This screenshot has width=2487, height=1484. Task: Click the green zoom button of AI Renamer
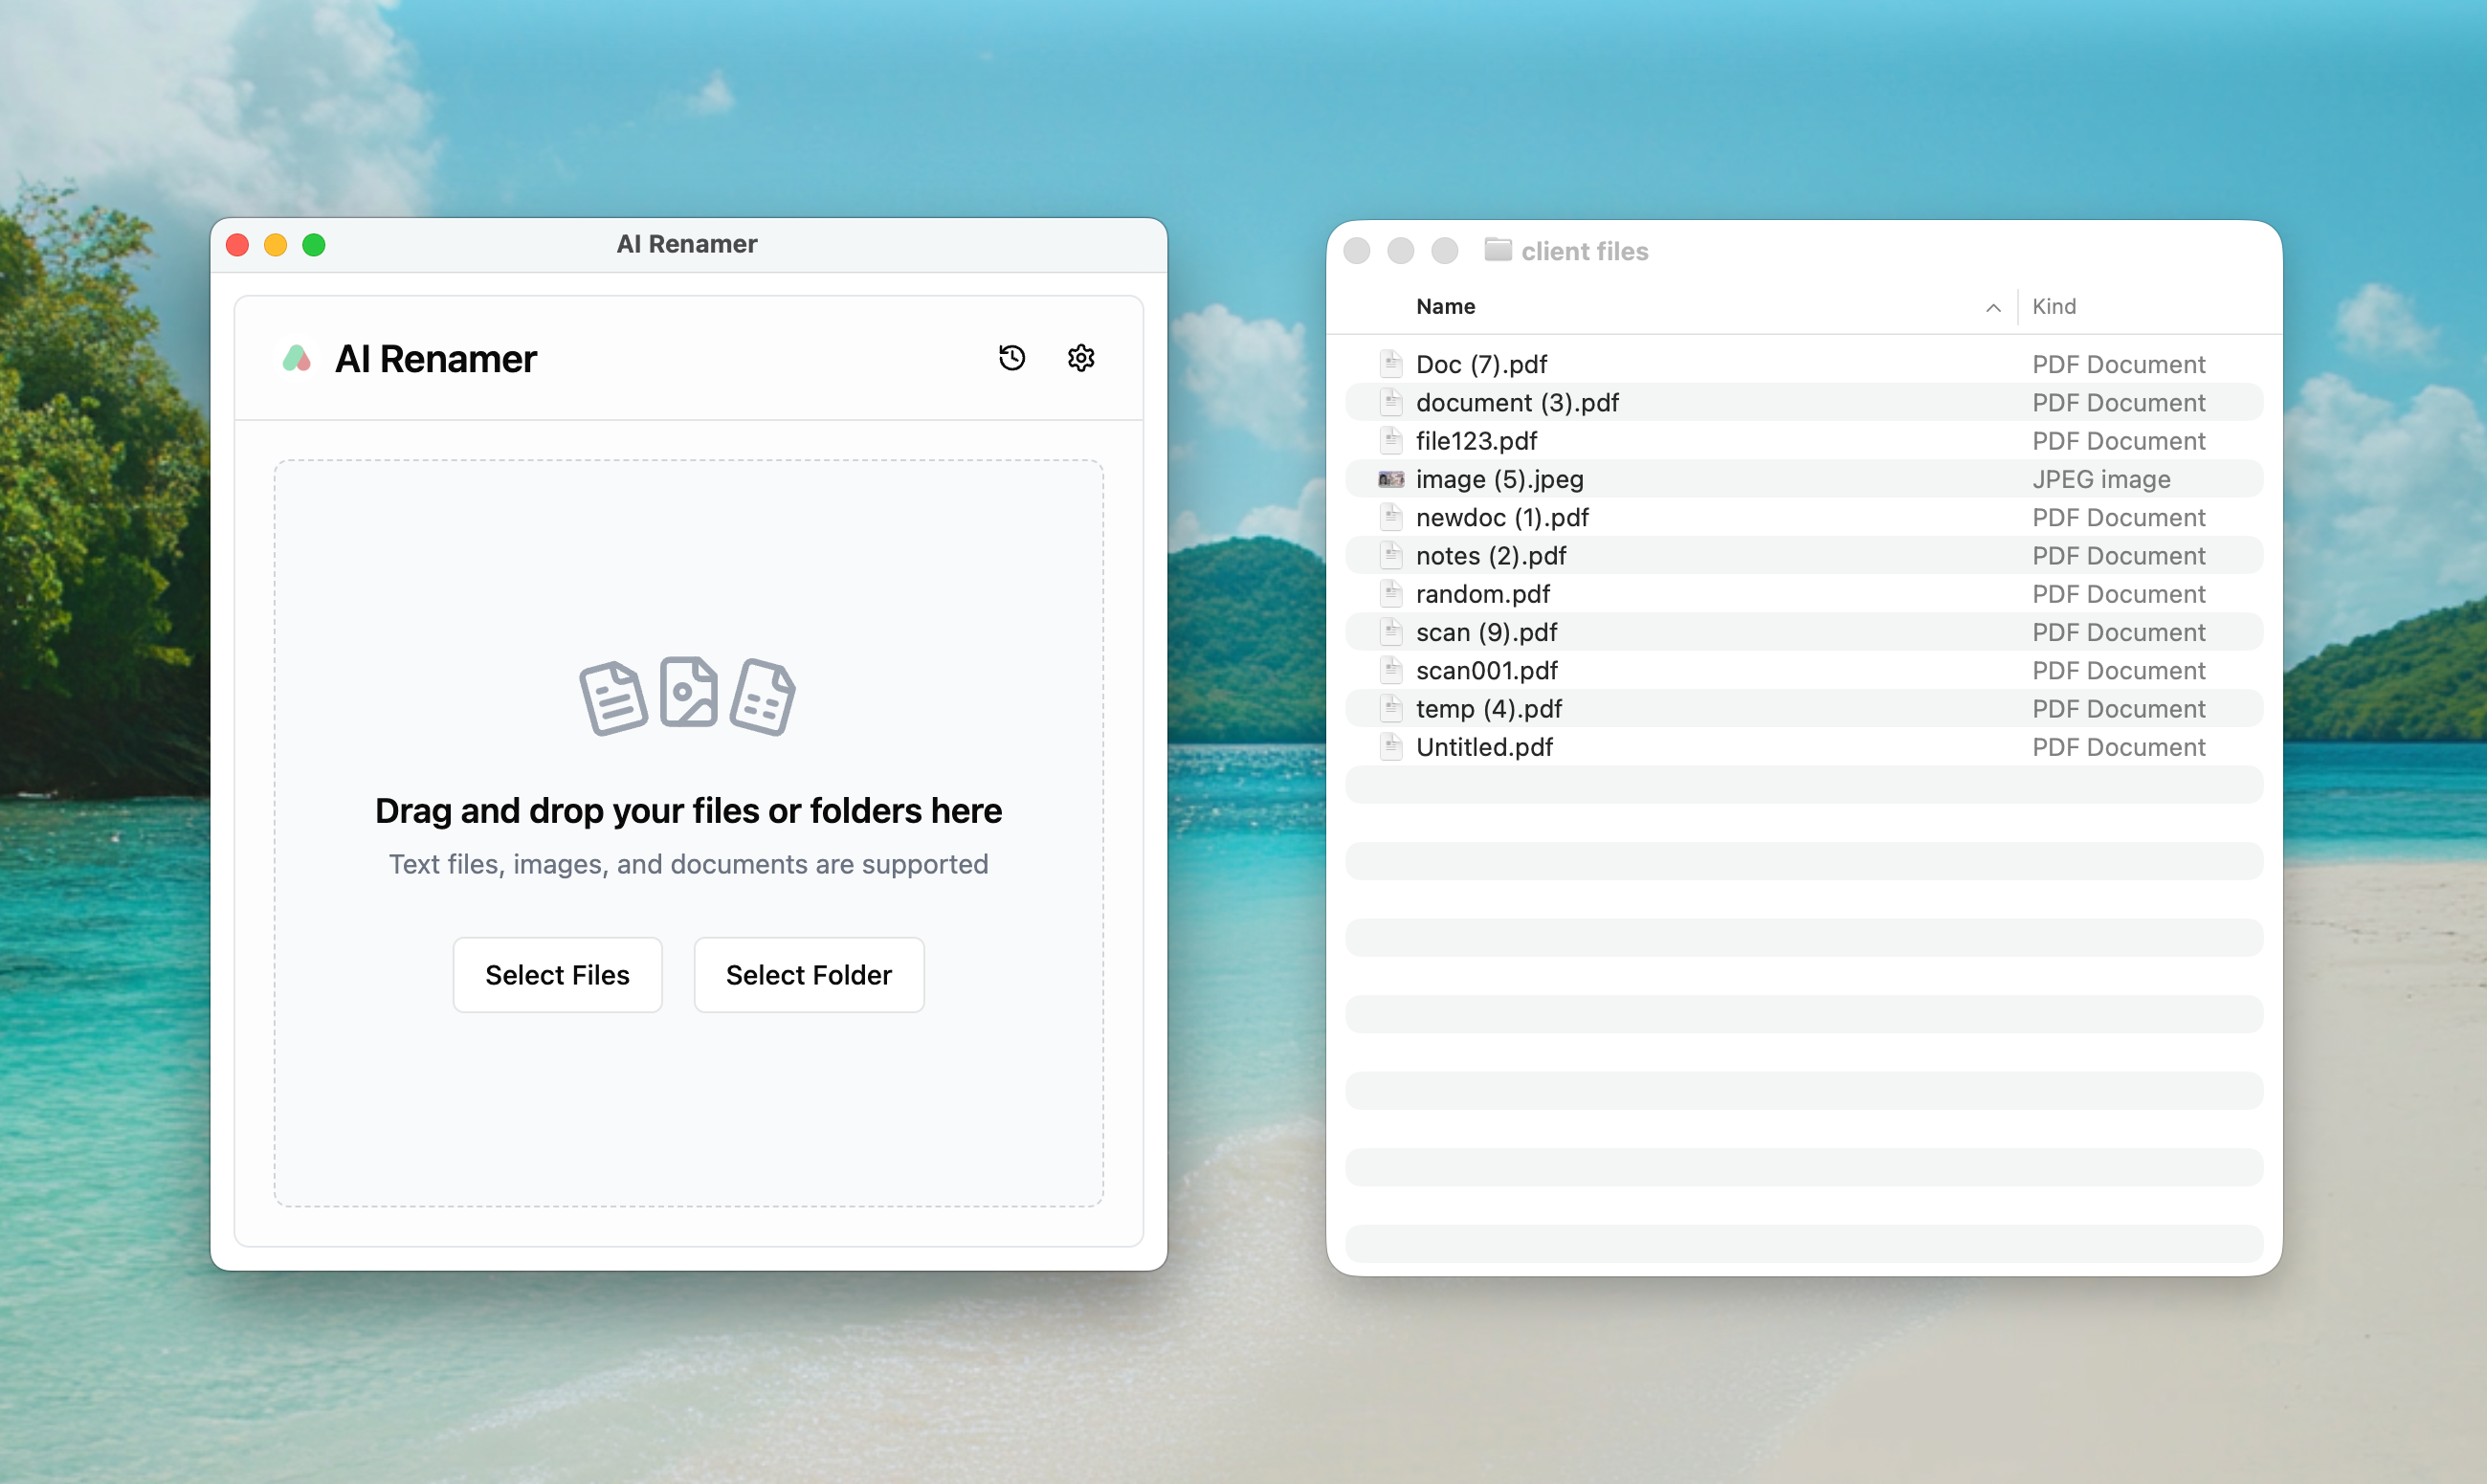coord(314,245)
